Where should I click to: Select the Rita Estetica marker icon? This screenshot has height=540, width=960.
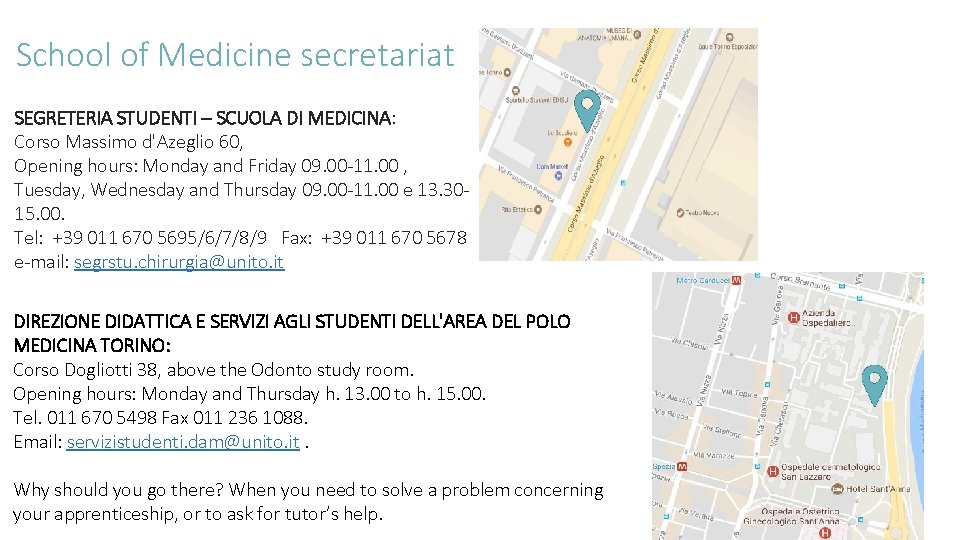[538, 210]
